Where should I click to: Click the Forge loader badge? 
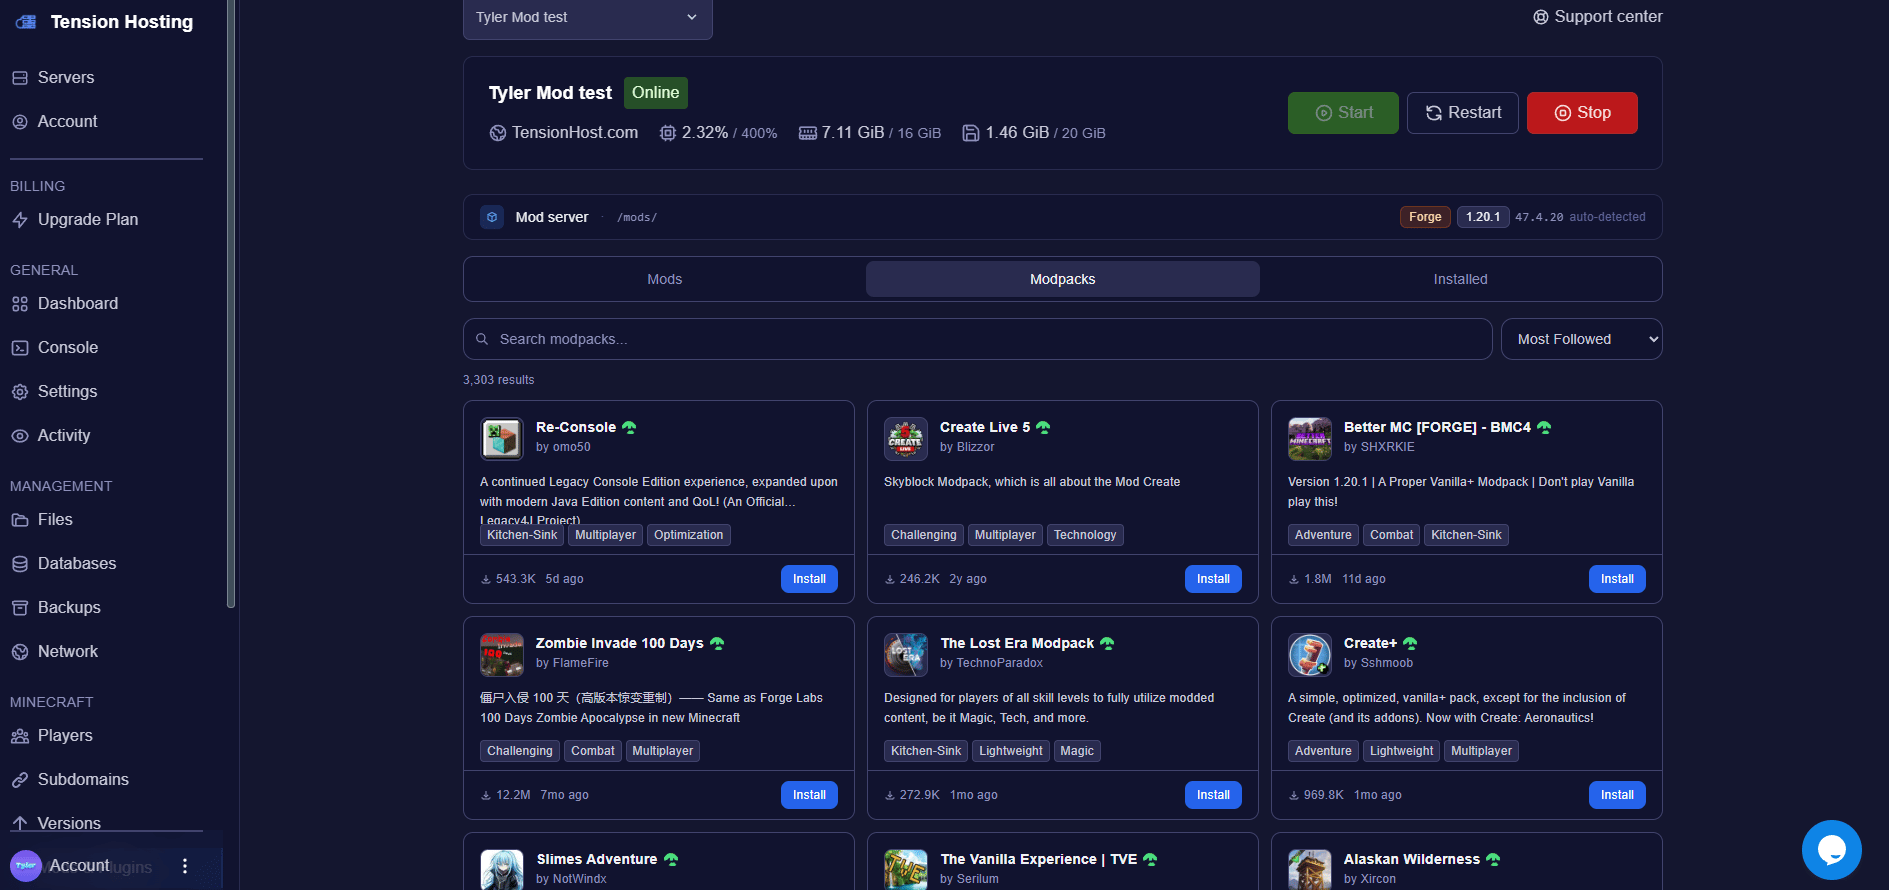click(1425, 217)
